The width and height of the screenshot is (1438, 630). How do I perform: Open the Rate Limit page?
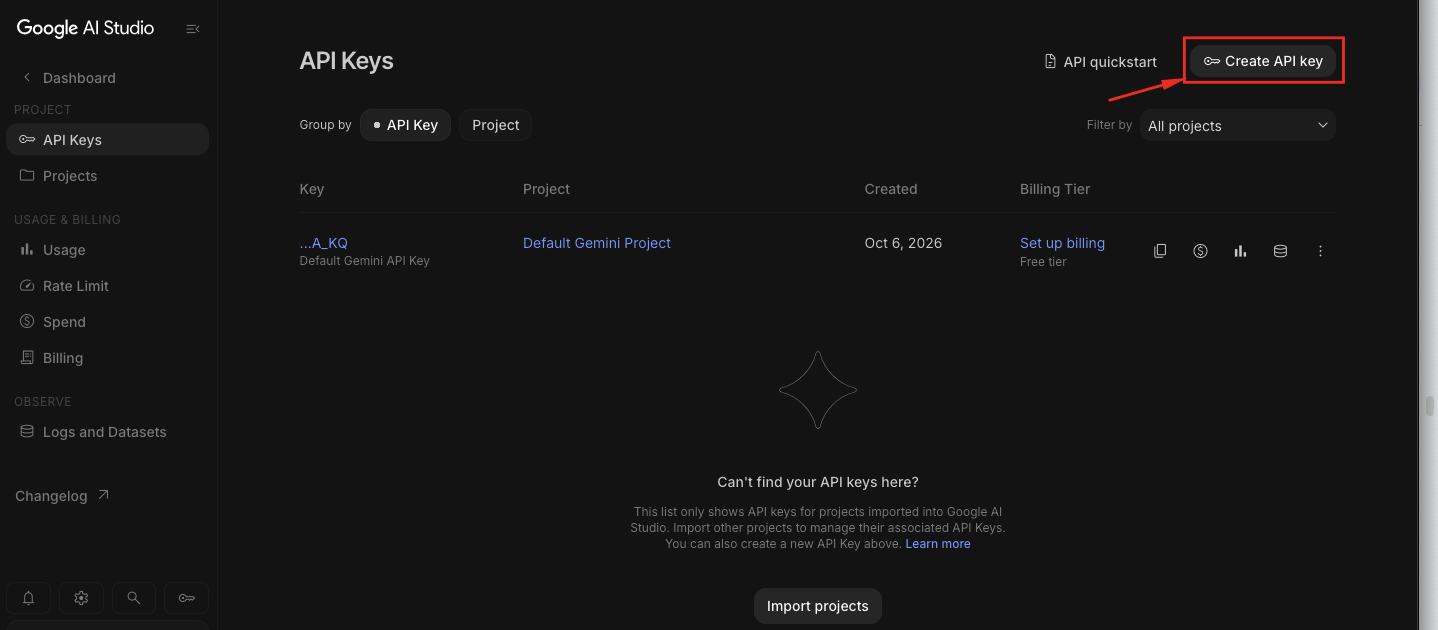click(x=107, y=286)
